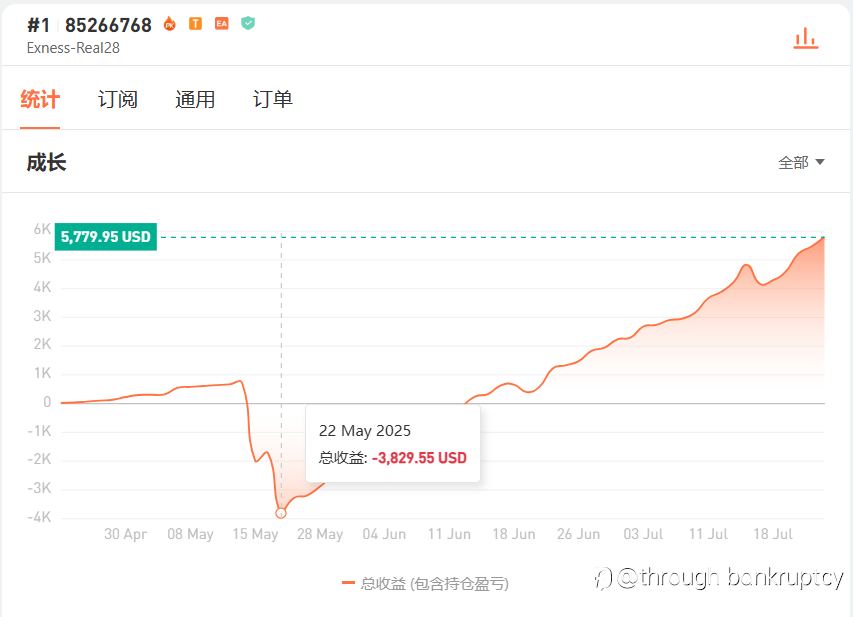The height and width of the screenshot is (617, 853).
Task: Click the 5,779.95 USD value label
Action: 106,237
